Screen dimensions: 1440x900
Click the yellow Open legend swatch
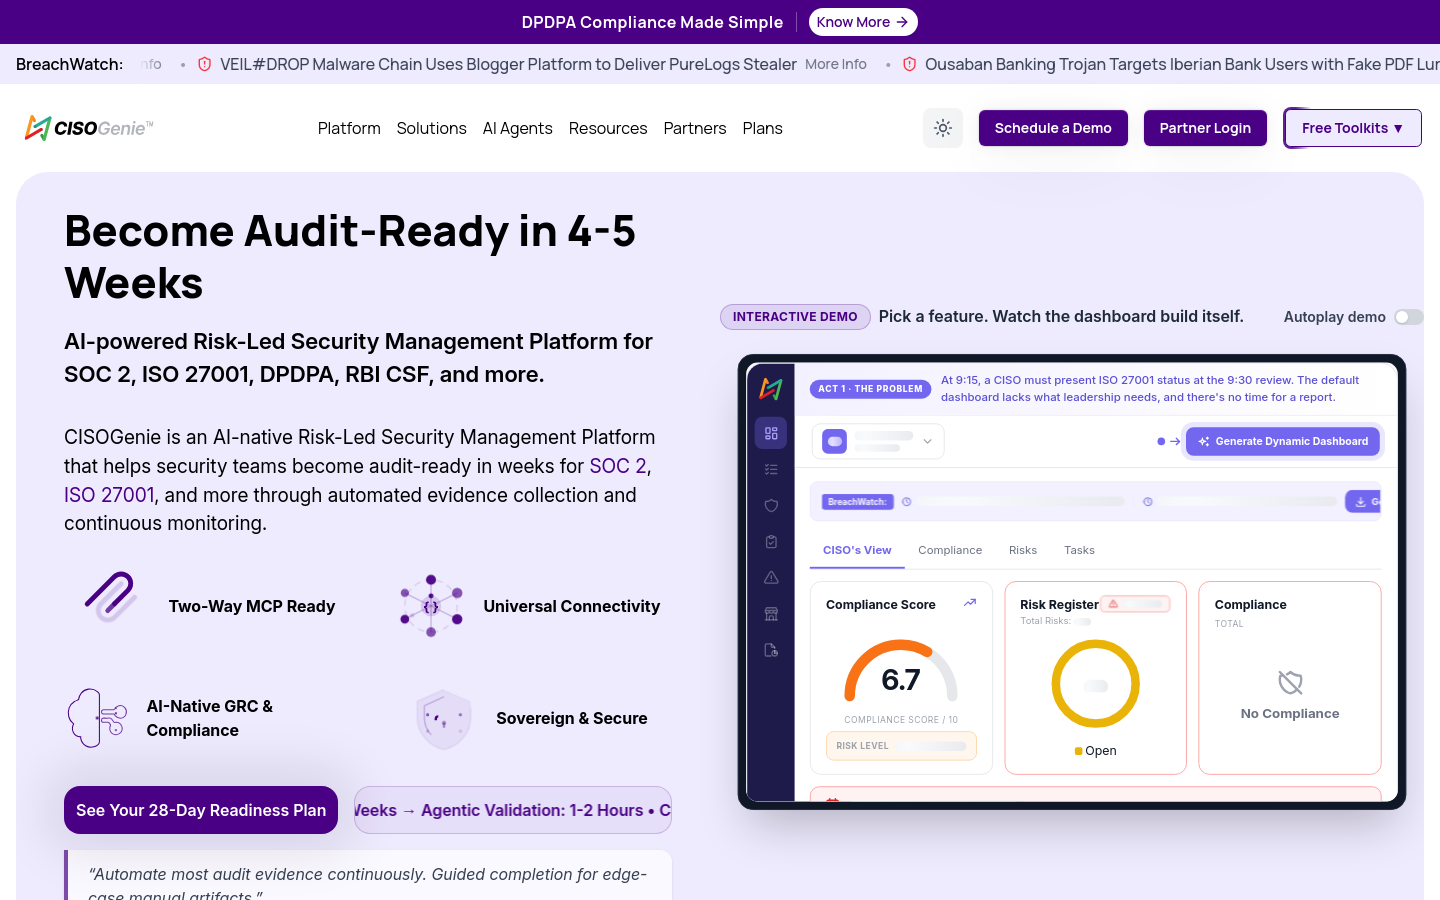[x=1078, y=751]
